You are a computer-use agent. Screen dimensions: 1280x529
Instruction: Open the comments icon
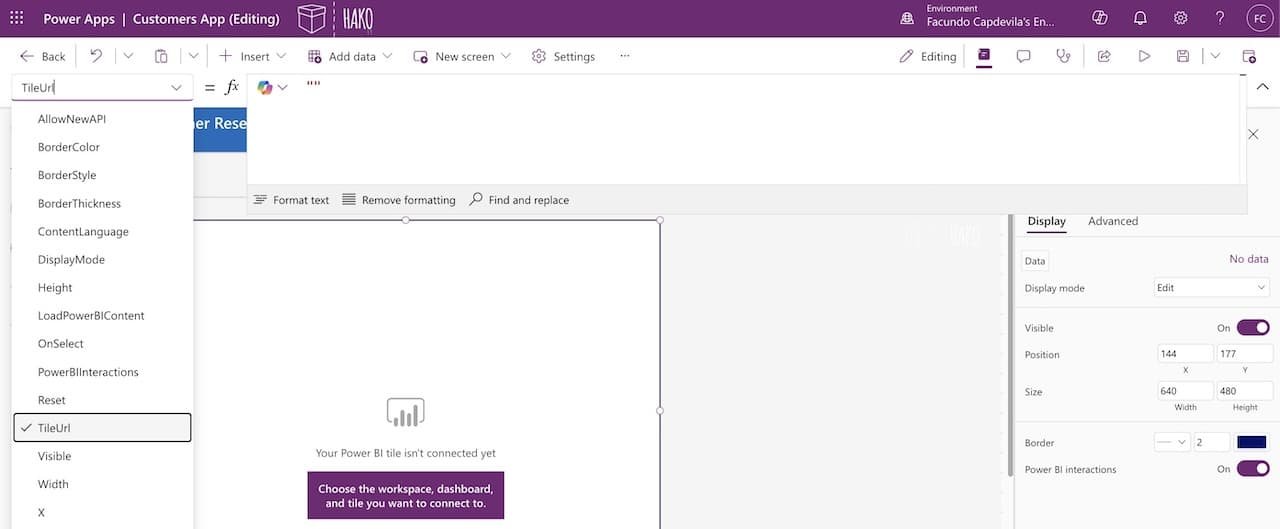point(1024,56)
